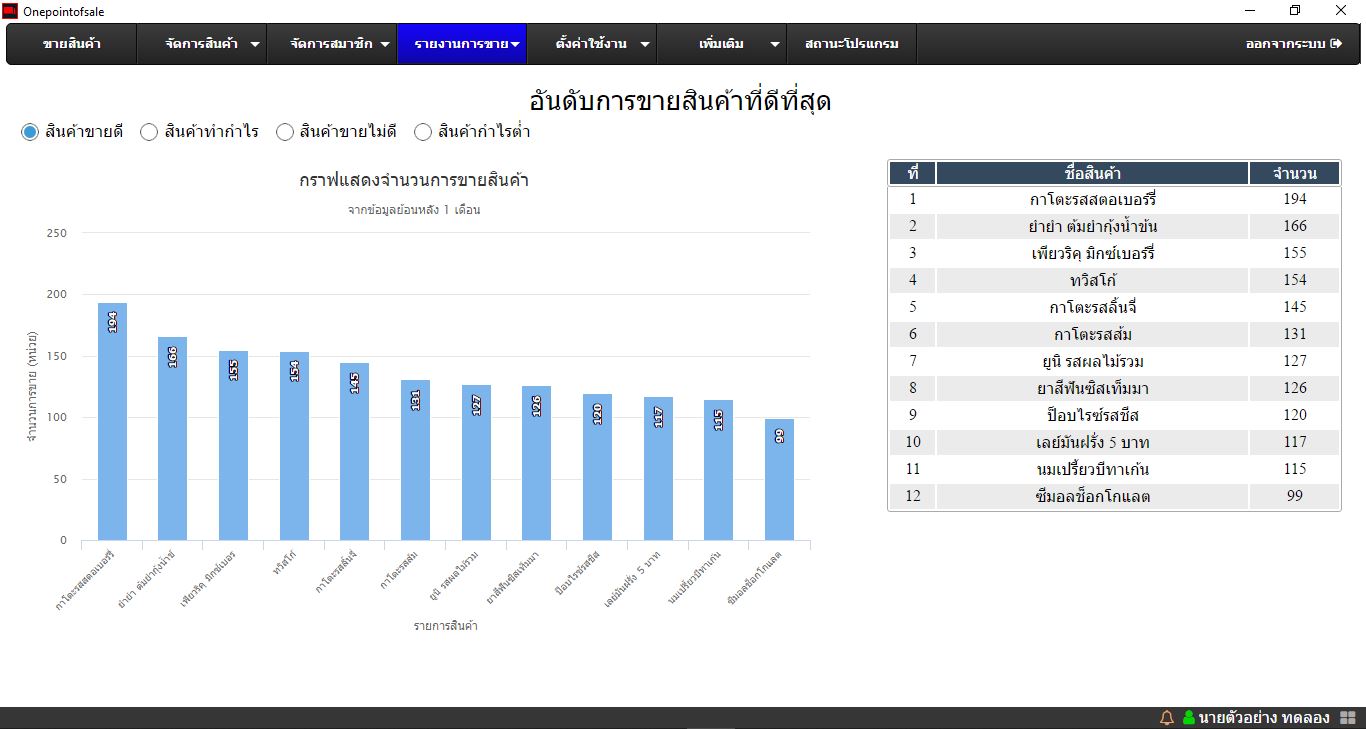
Task: Go to the ขายสินค้า menu item
Action: 72,44
